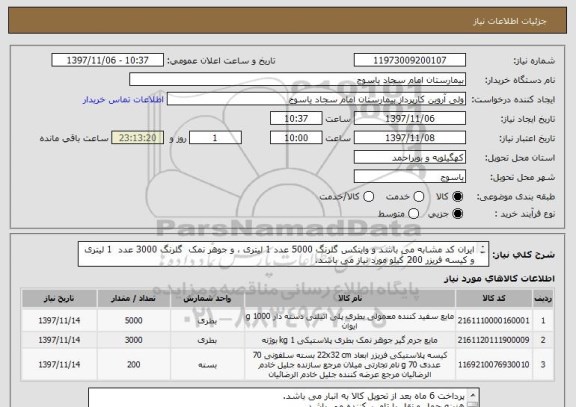Image resolution: width=576 pixels, height=407 pixels.
Task: Click the validity time field 10:00
Action: pyautogui.click(x=296, y=138)
